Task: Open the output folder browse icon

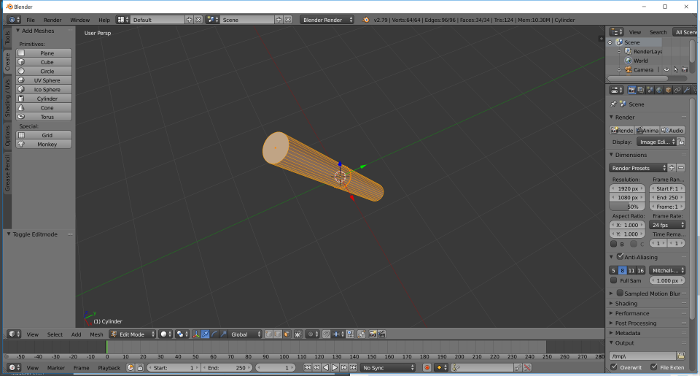Action: coord(681,356)
